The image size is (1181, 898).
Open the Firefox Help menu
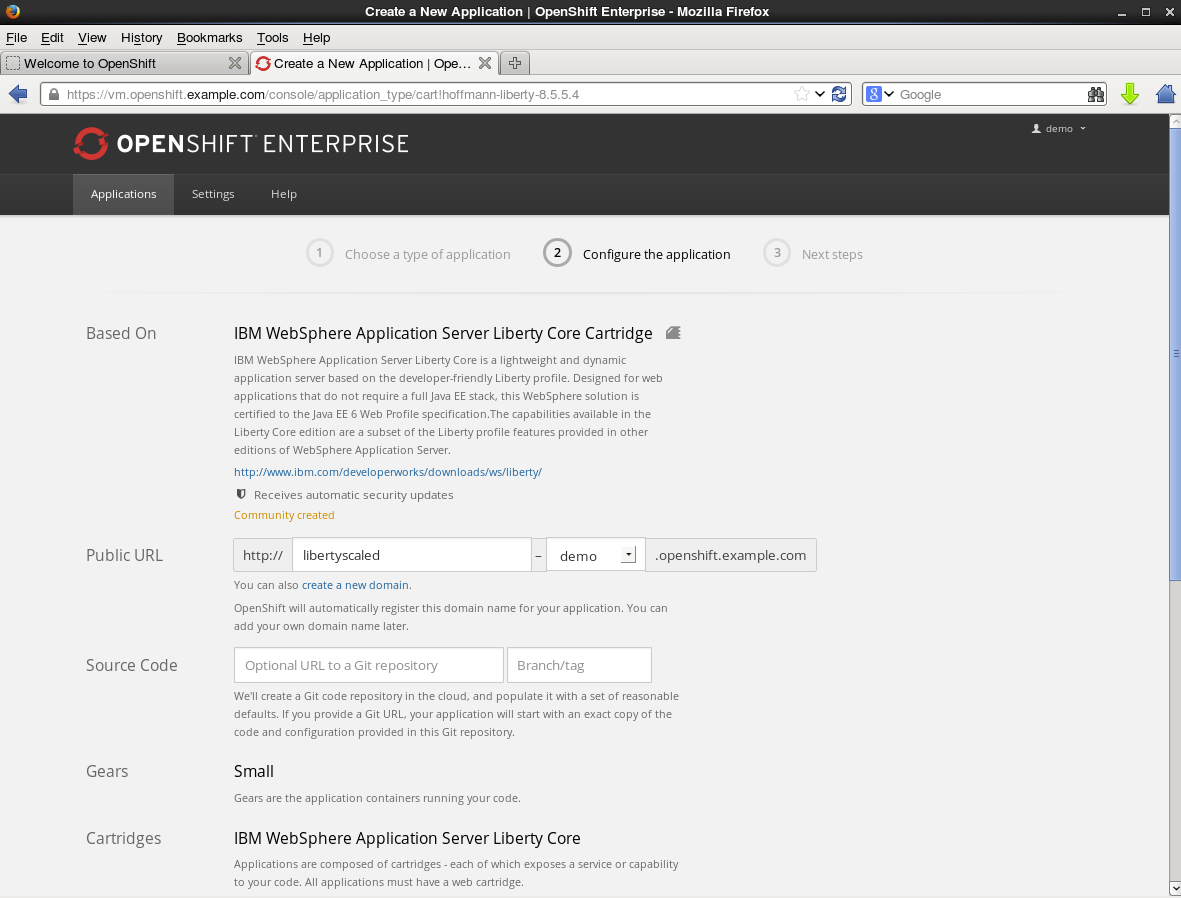click(316, 38)
